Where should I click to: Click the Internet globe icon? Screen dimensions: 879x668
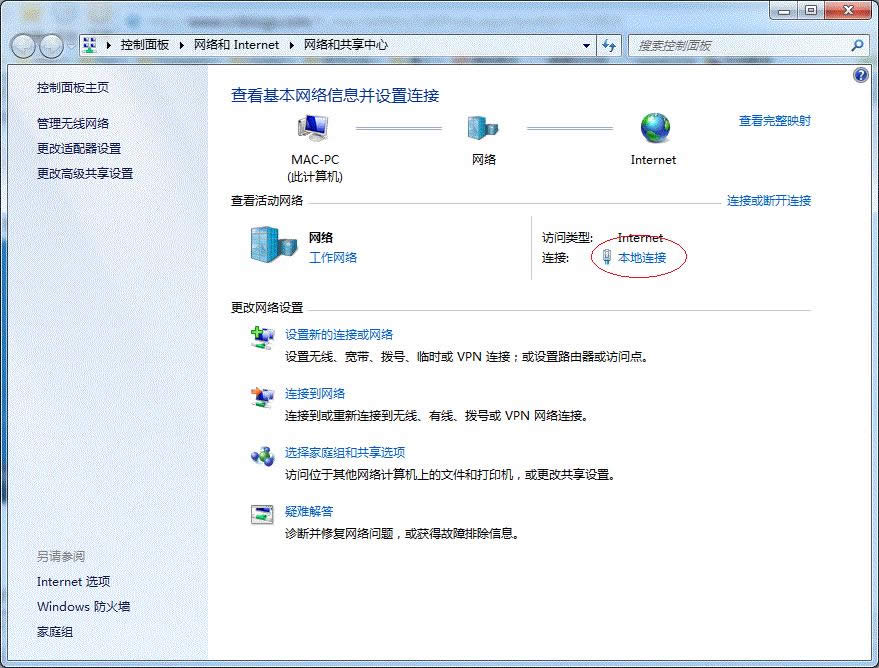coord(653,128)
